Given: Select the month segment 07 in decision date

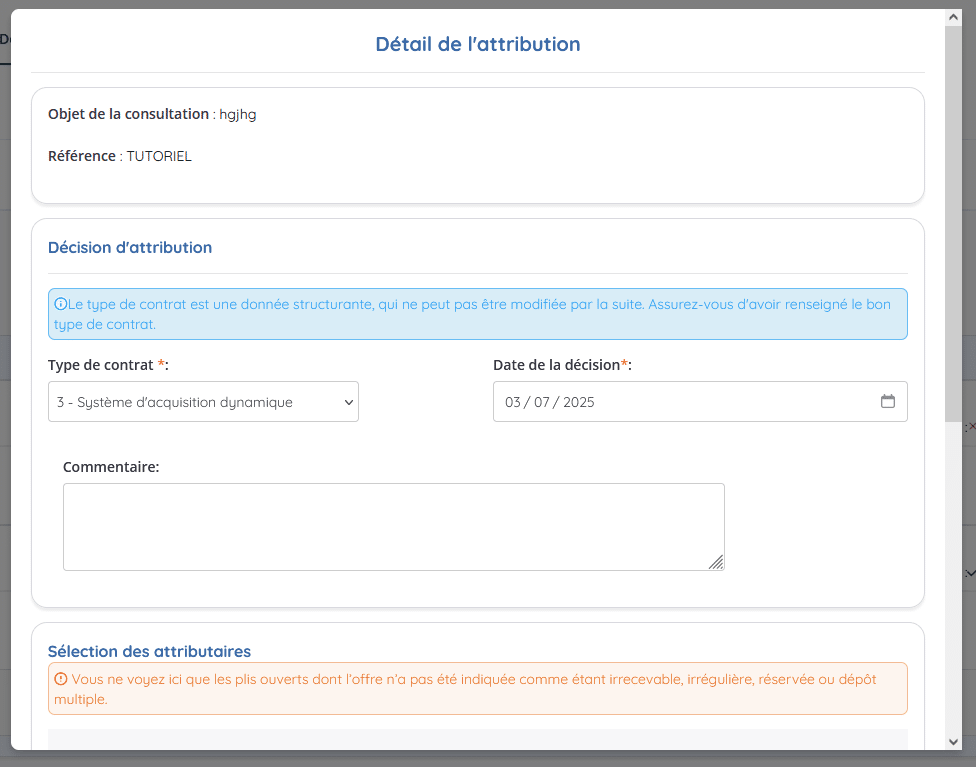Looking at the screenshot, I should click(542, 402).
